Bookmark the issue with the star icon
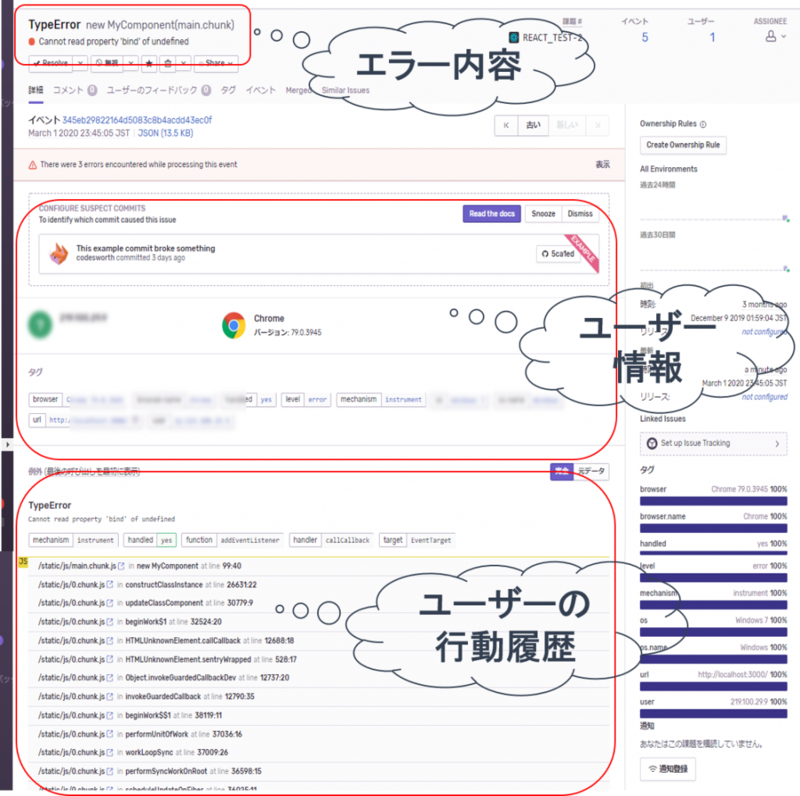The image size is (800, 796). (149, 63)
